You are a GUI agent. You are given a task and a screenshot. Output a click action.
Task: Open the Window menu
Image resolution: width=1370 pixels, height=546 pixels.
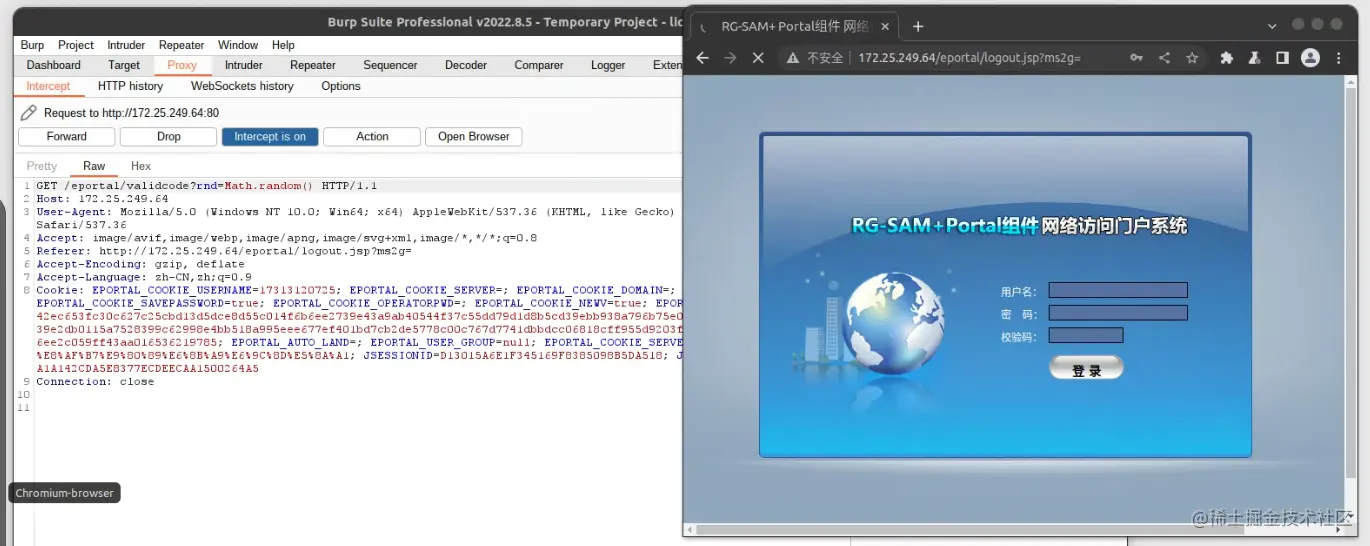click(x=238, y=45)
